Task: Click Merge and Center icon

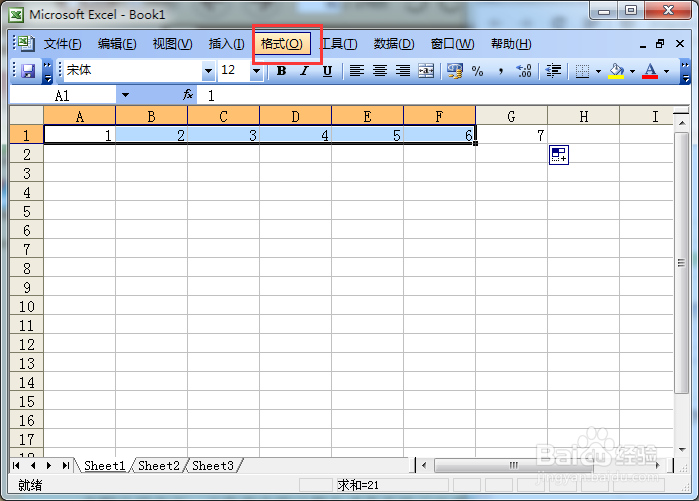Action: (x=426, y=71)
